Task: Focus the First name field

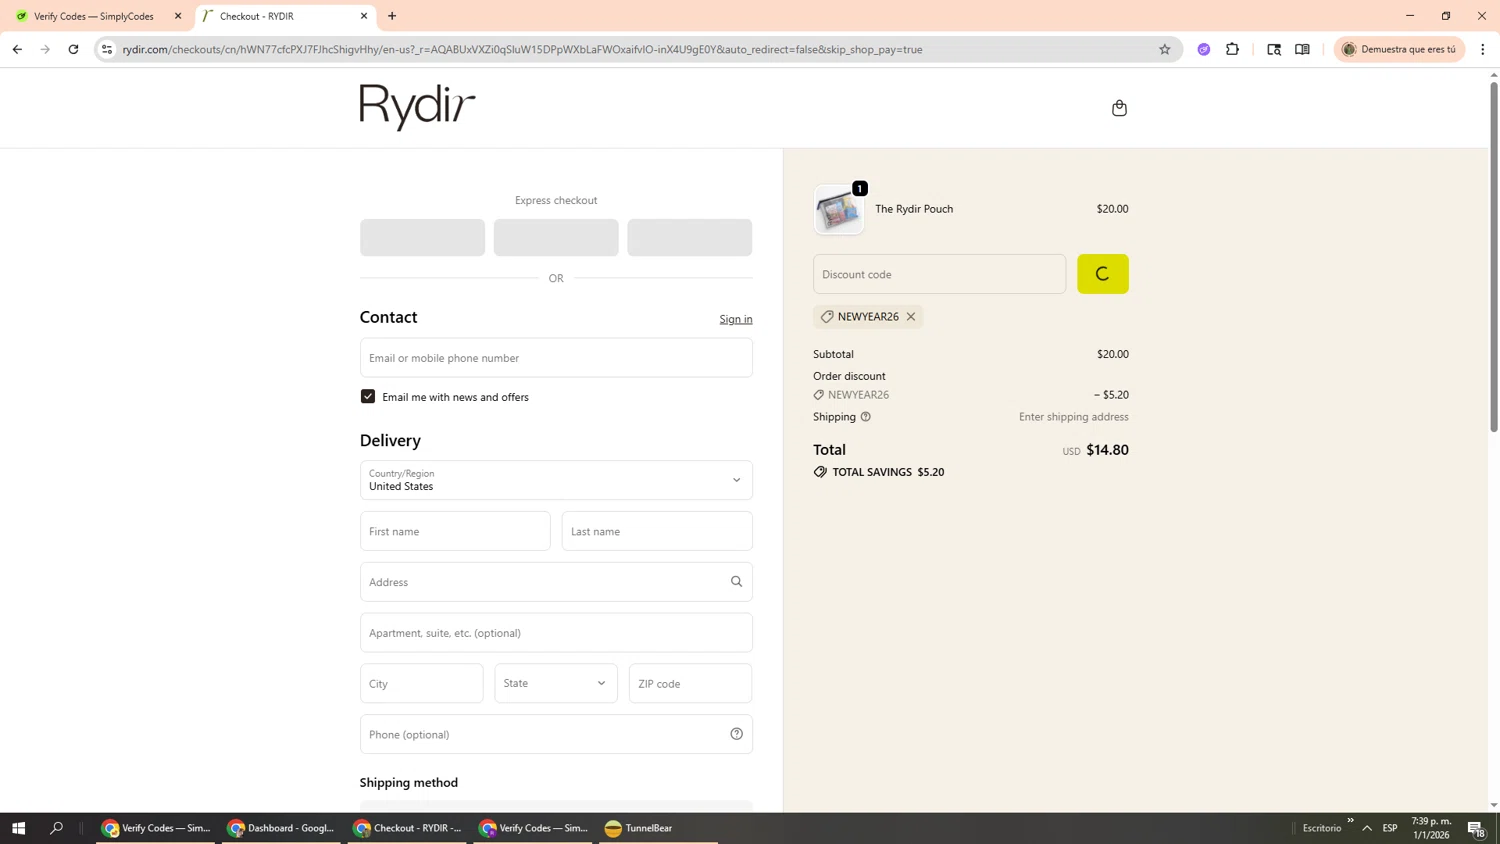Action: coord(455,531)
